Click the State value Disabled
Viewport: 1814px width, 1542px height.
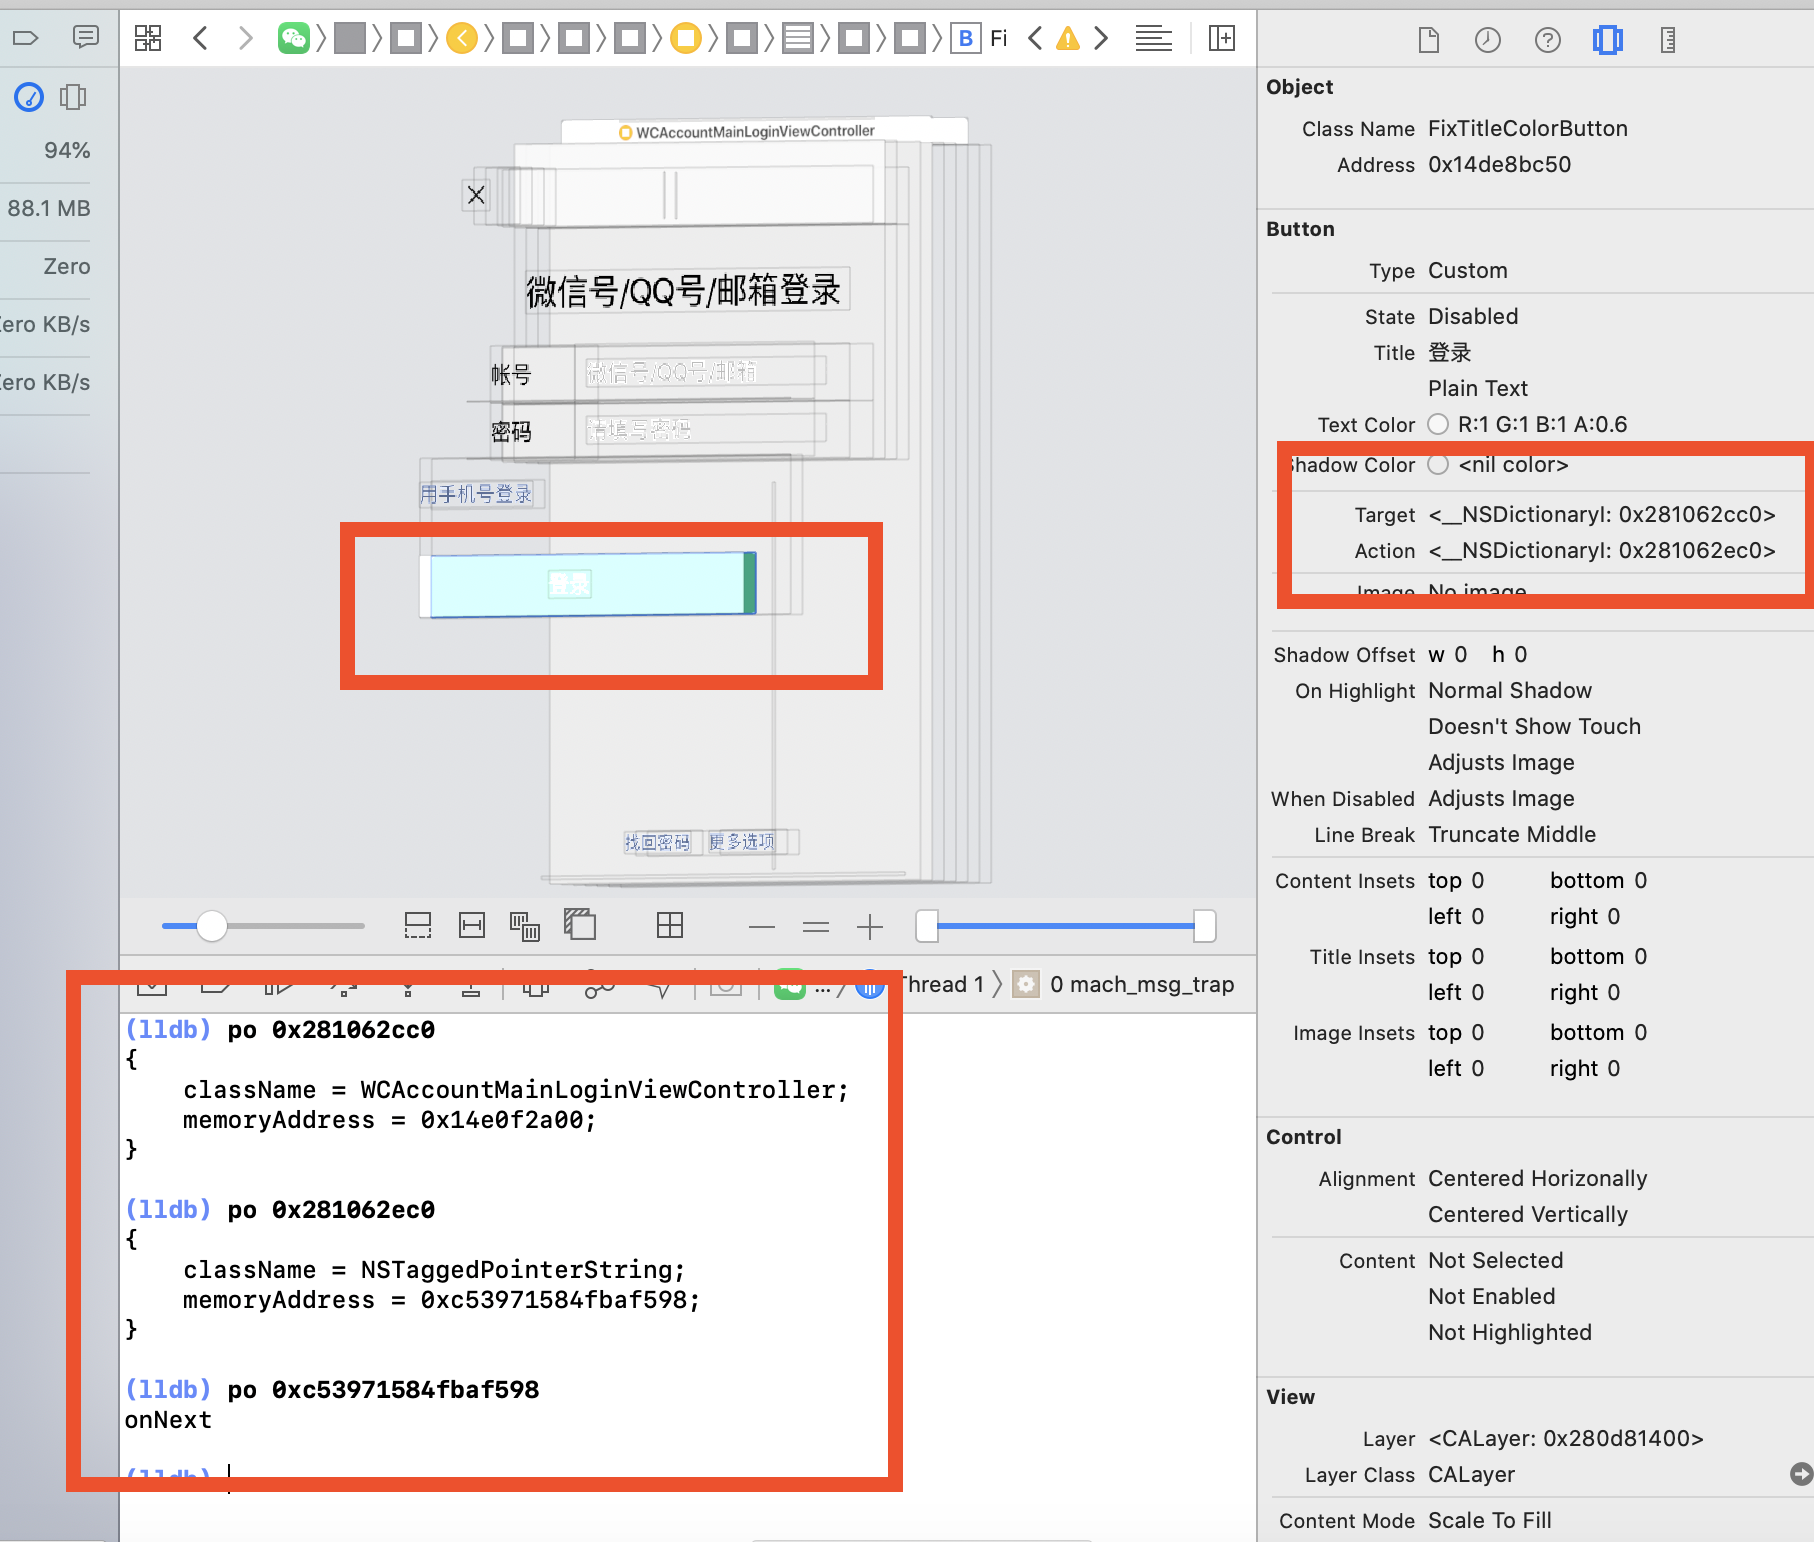click(1473, 316)
